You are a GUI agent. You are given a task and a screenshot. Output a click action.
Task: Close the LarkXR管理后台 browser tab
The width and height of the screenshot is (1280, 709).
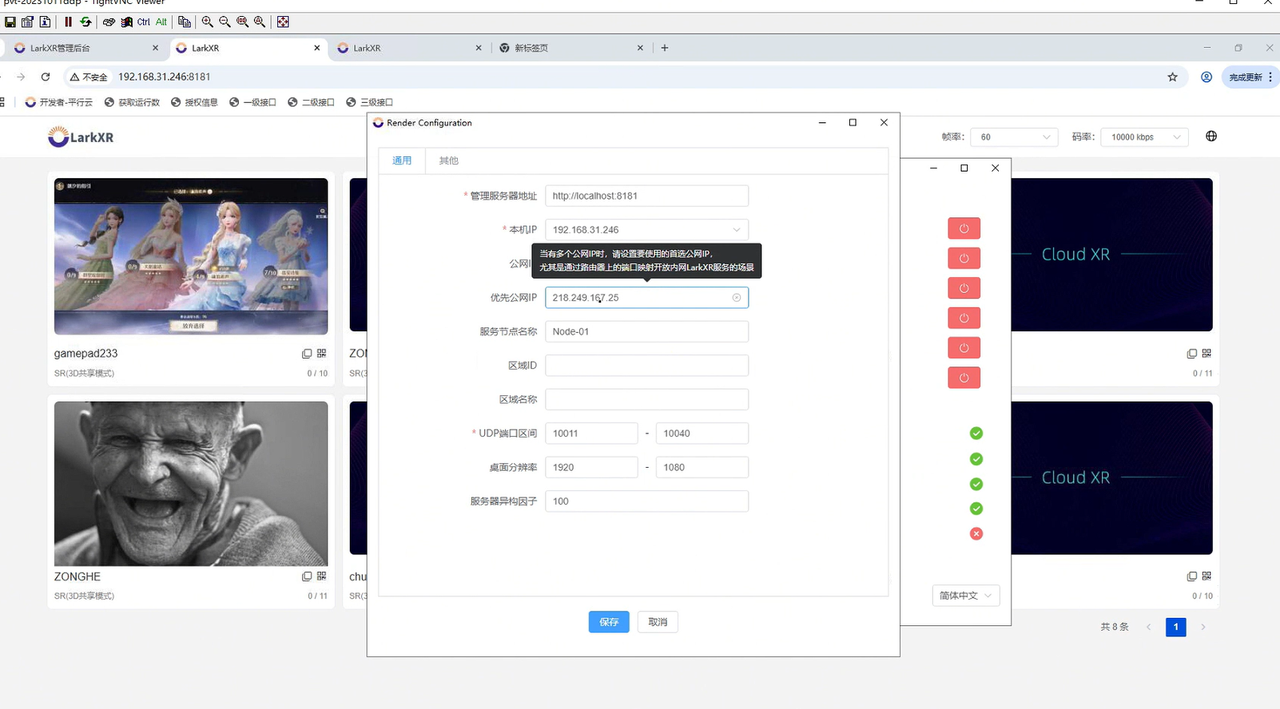point(155,48)
